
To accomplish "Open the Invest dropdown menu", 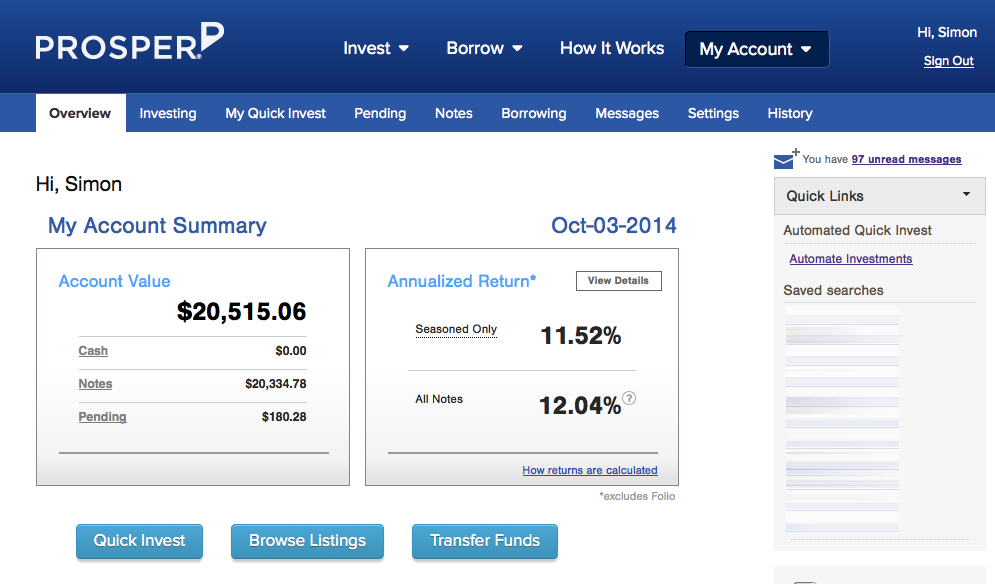I will click(376, 48).
